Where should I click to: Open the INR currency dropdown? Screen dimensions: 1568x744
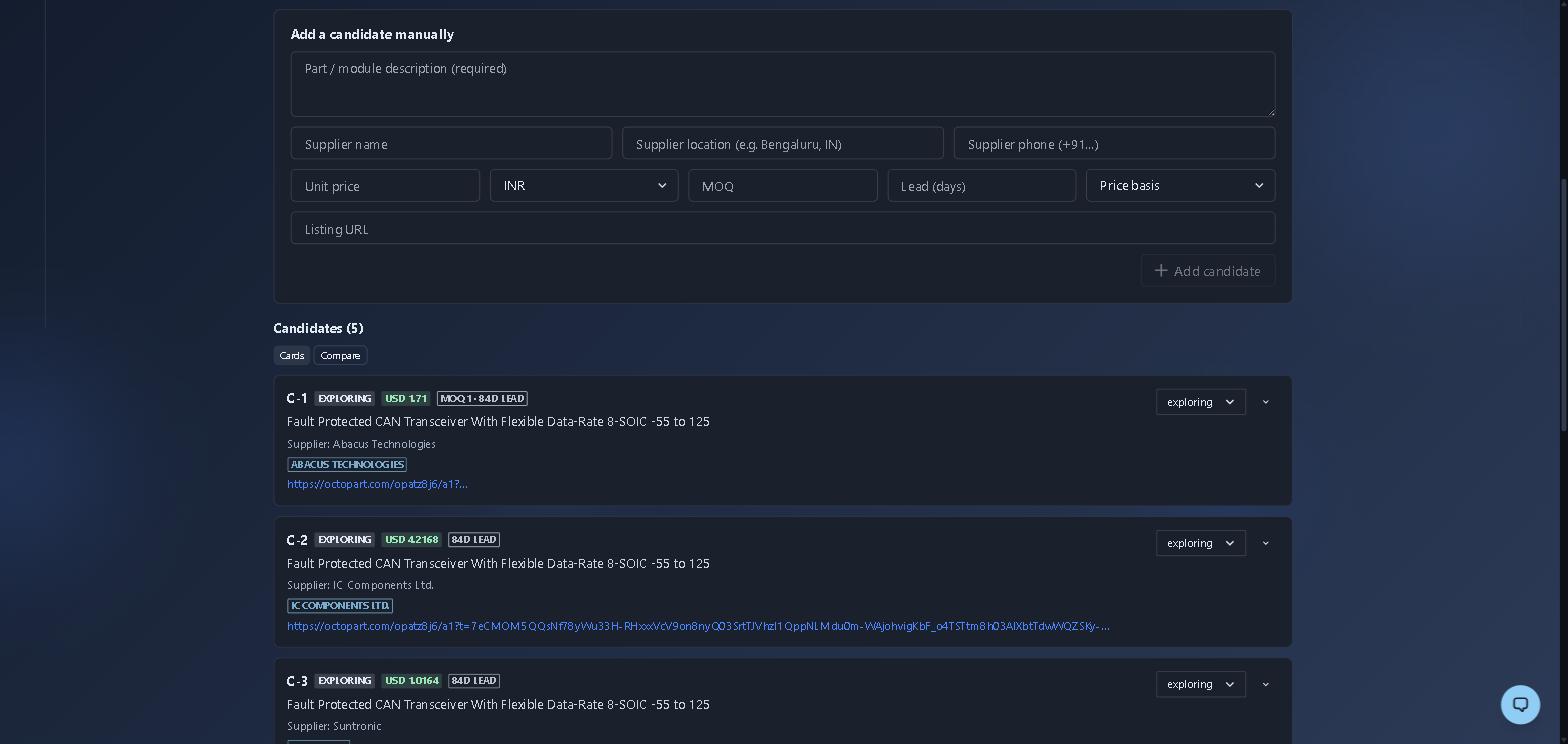click(584, 186)
